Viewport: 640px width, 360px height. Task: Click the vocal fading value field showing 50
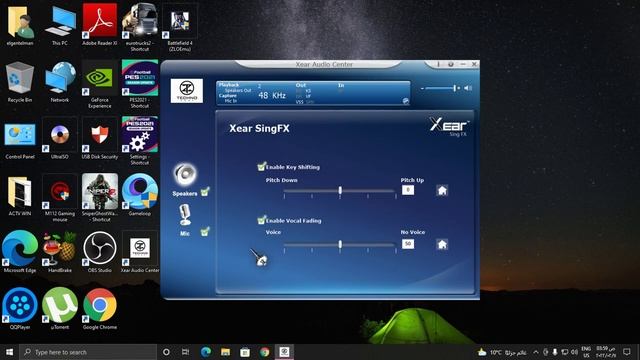(408, 244)
